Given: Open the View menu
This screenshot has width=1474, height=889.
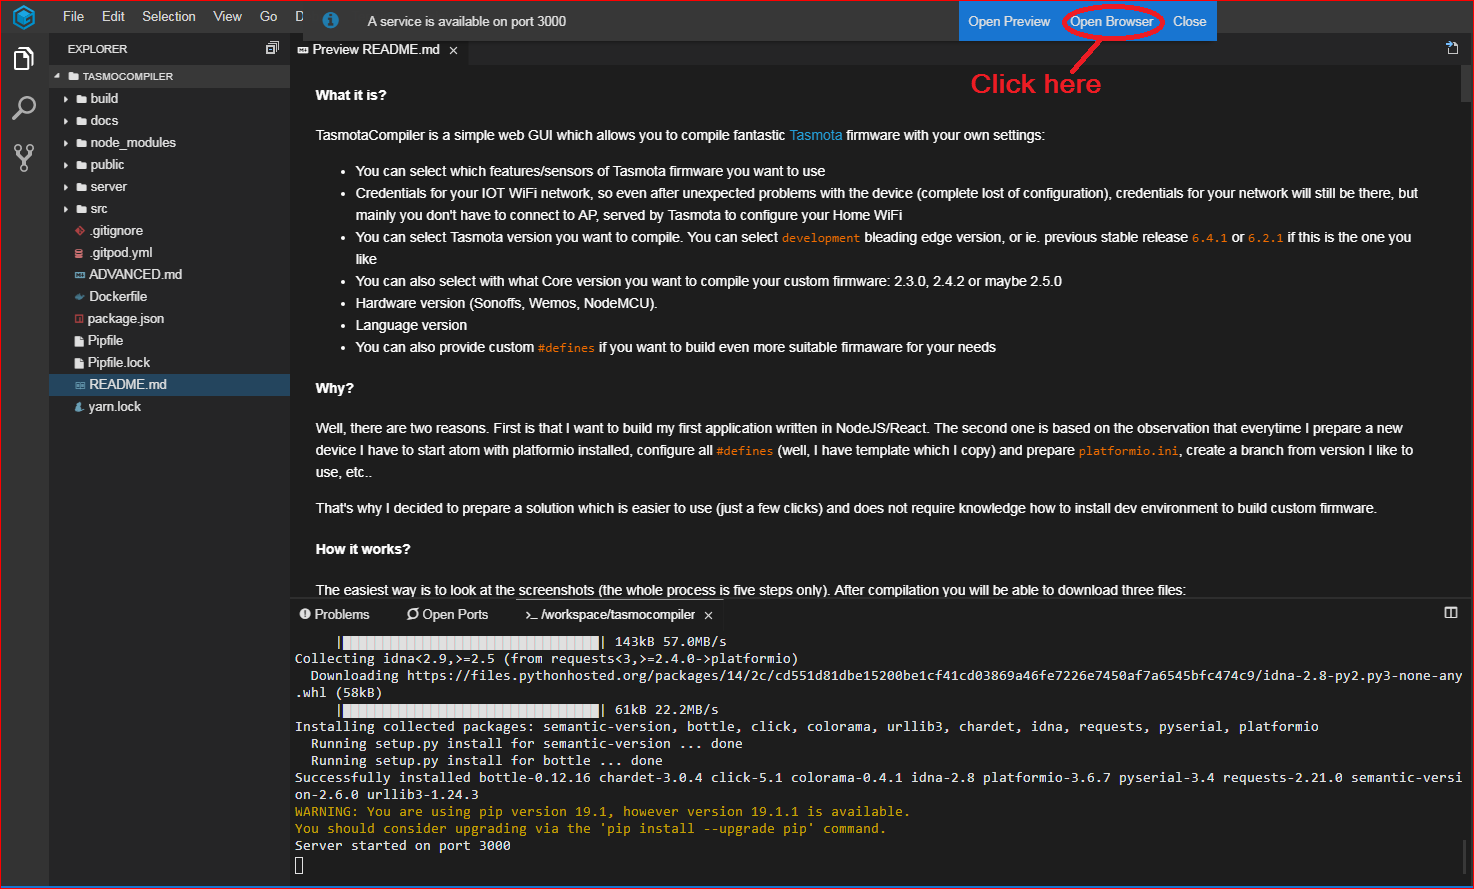Looking at the screenshot, I should click(228, 16).
